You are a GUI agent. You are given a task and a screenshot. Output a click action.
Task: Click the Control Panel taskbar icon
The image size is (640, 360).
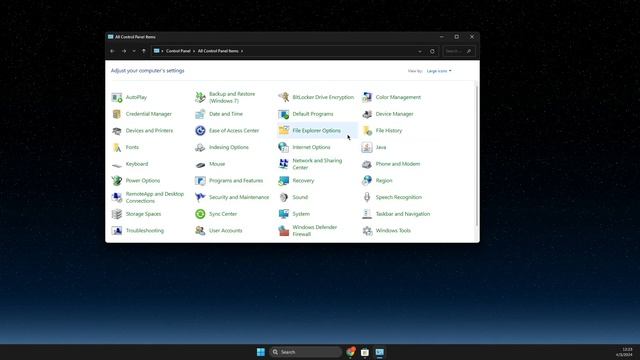380,352
